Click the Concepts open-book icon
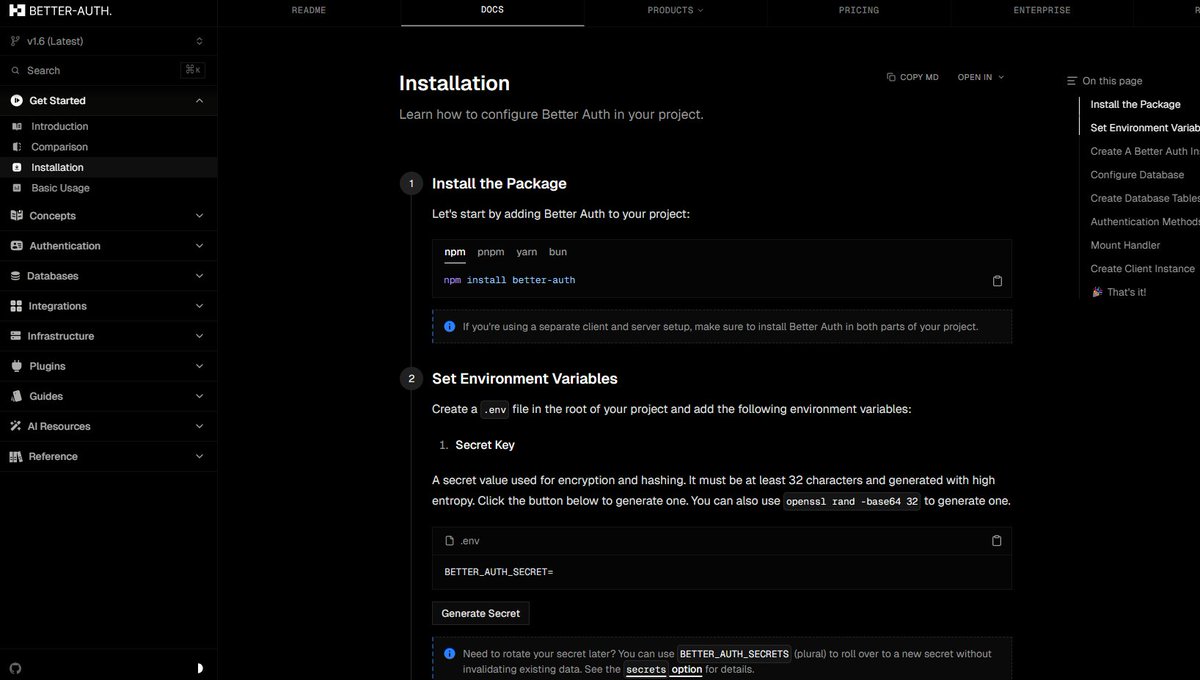 point(16,216)
